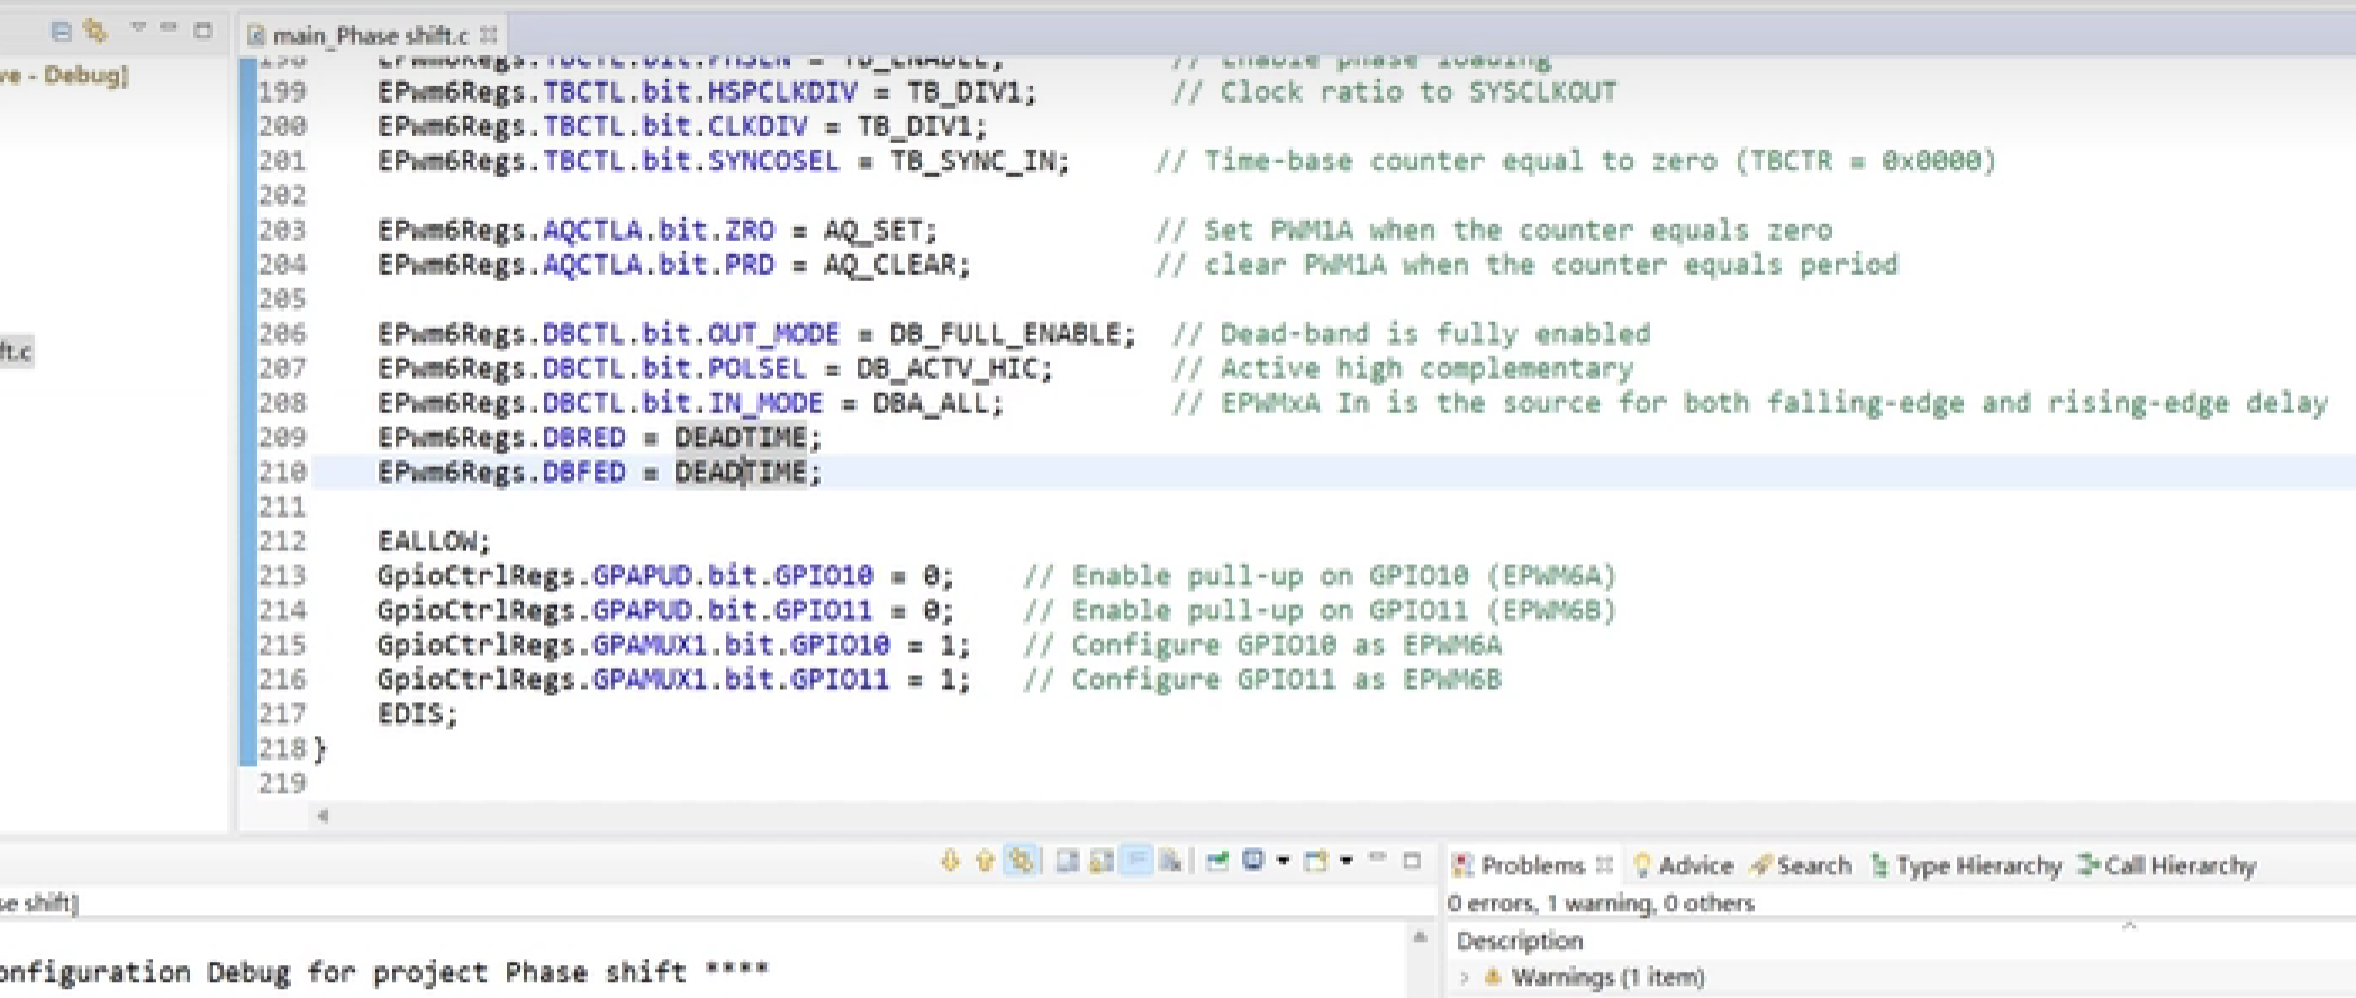Click AQCTLA.bit.PRD = AQ_CLEAR line

point(674,265)
